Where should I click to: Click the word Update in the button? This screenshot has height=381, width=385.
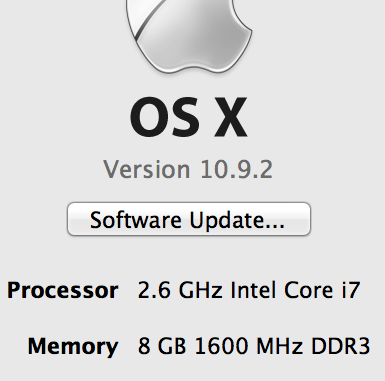click(237, 221)
